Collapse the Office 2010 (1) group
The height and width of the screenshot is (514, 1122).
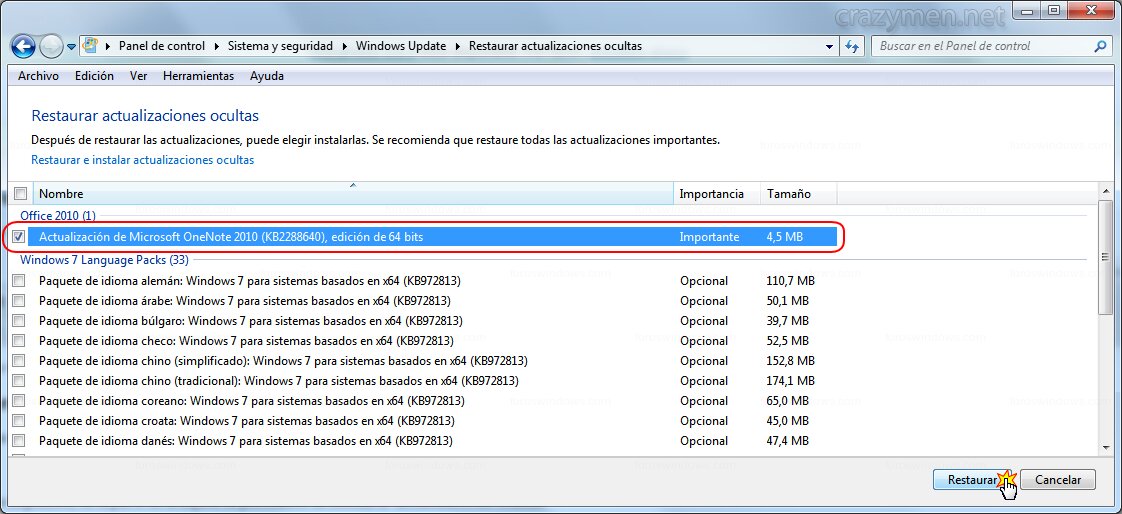pyautogui.click(x=58, y=215)
